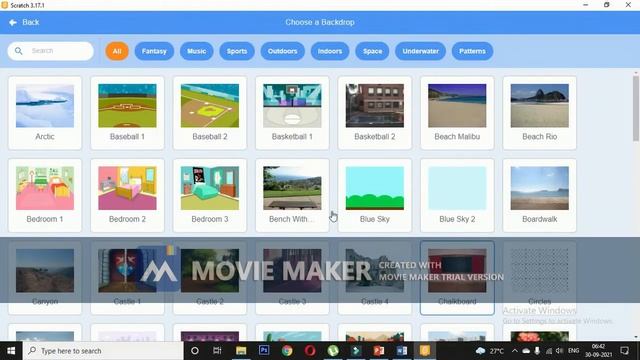
Task: Open the volume control tray icon
Action: [560, 351]
